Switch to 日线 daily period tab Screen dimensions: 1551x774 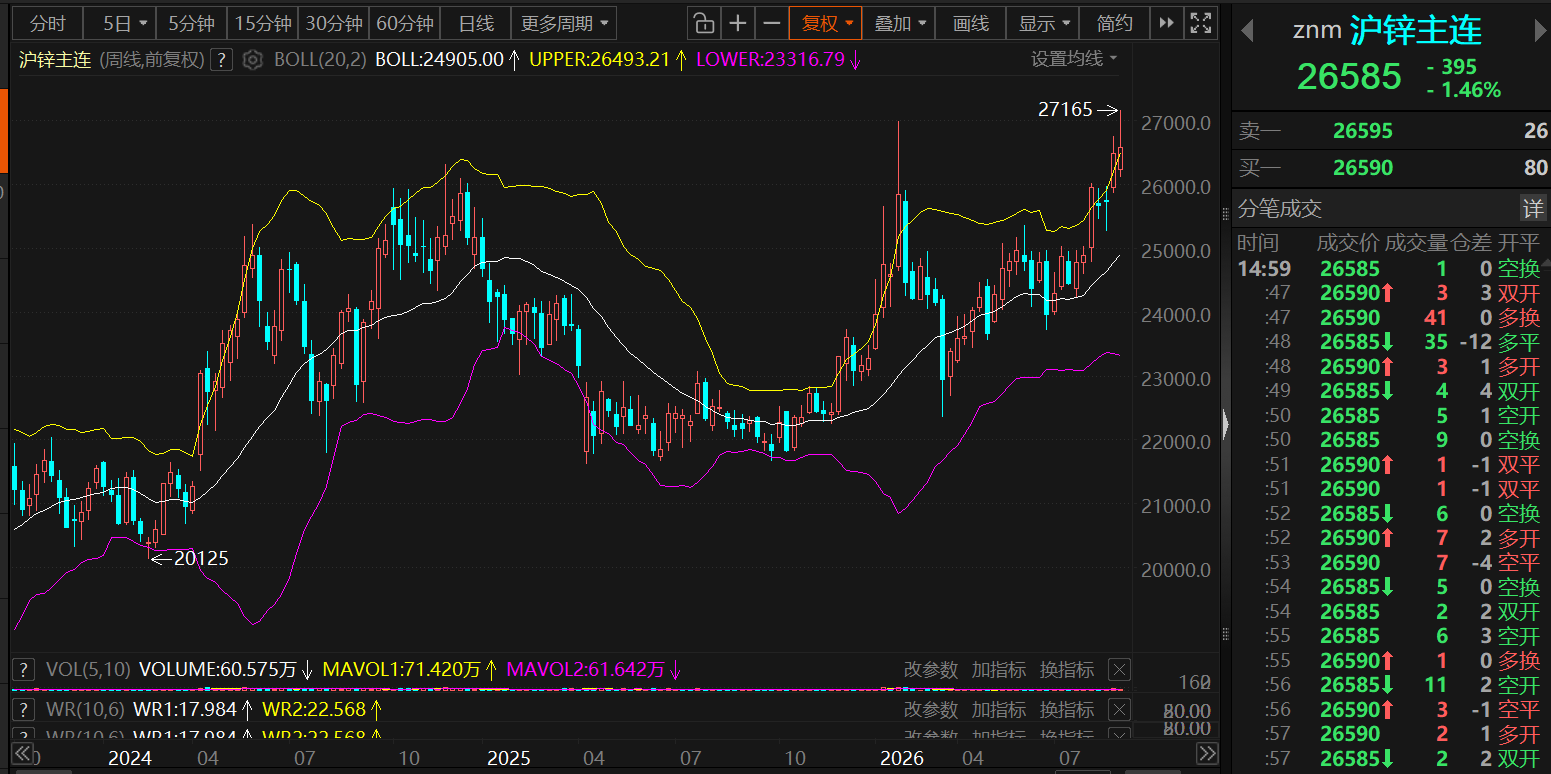click(476, 23)
